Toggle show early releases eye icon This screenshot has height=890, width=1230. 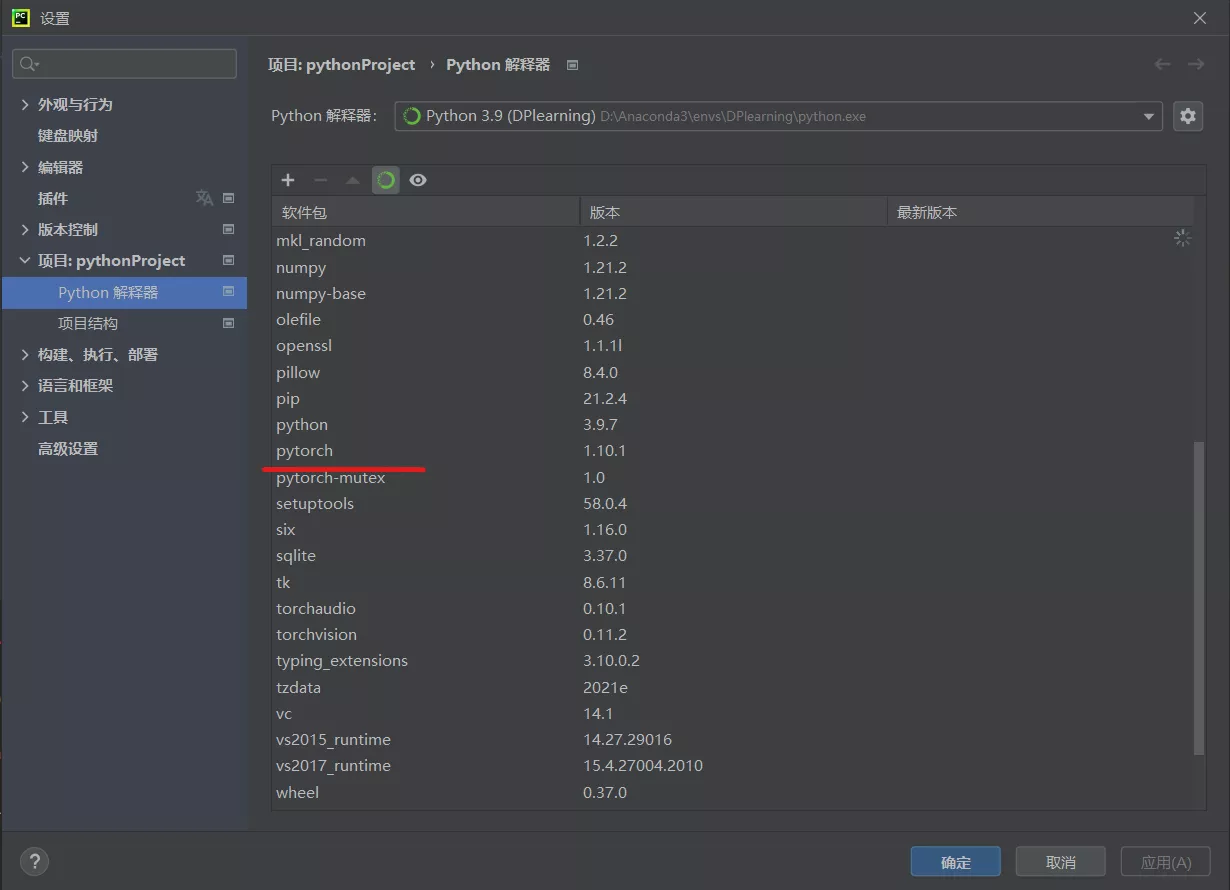pyautogui.click(x=418, y=180)
